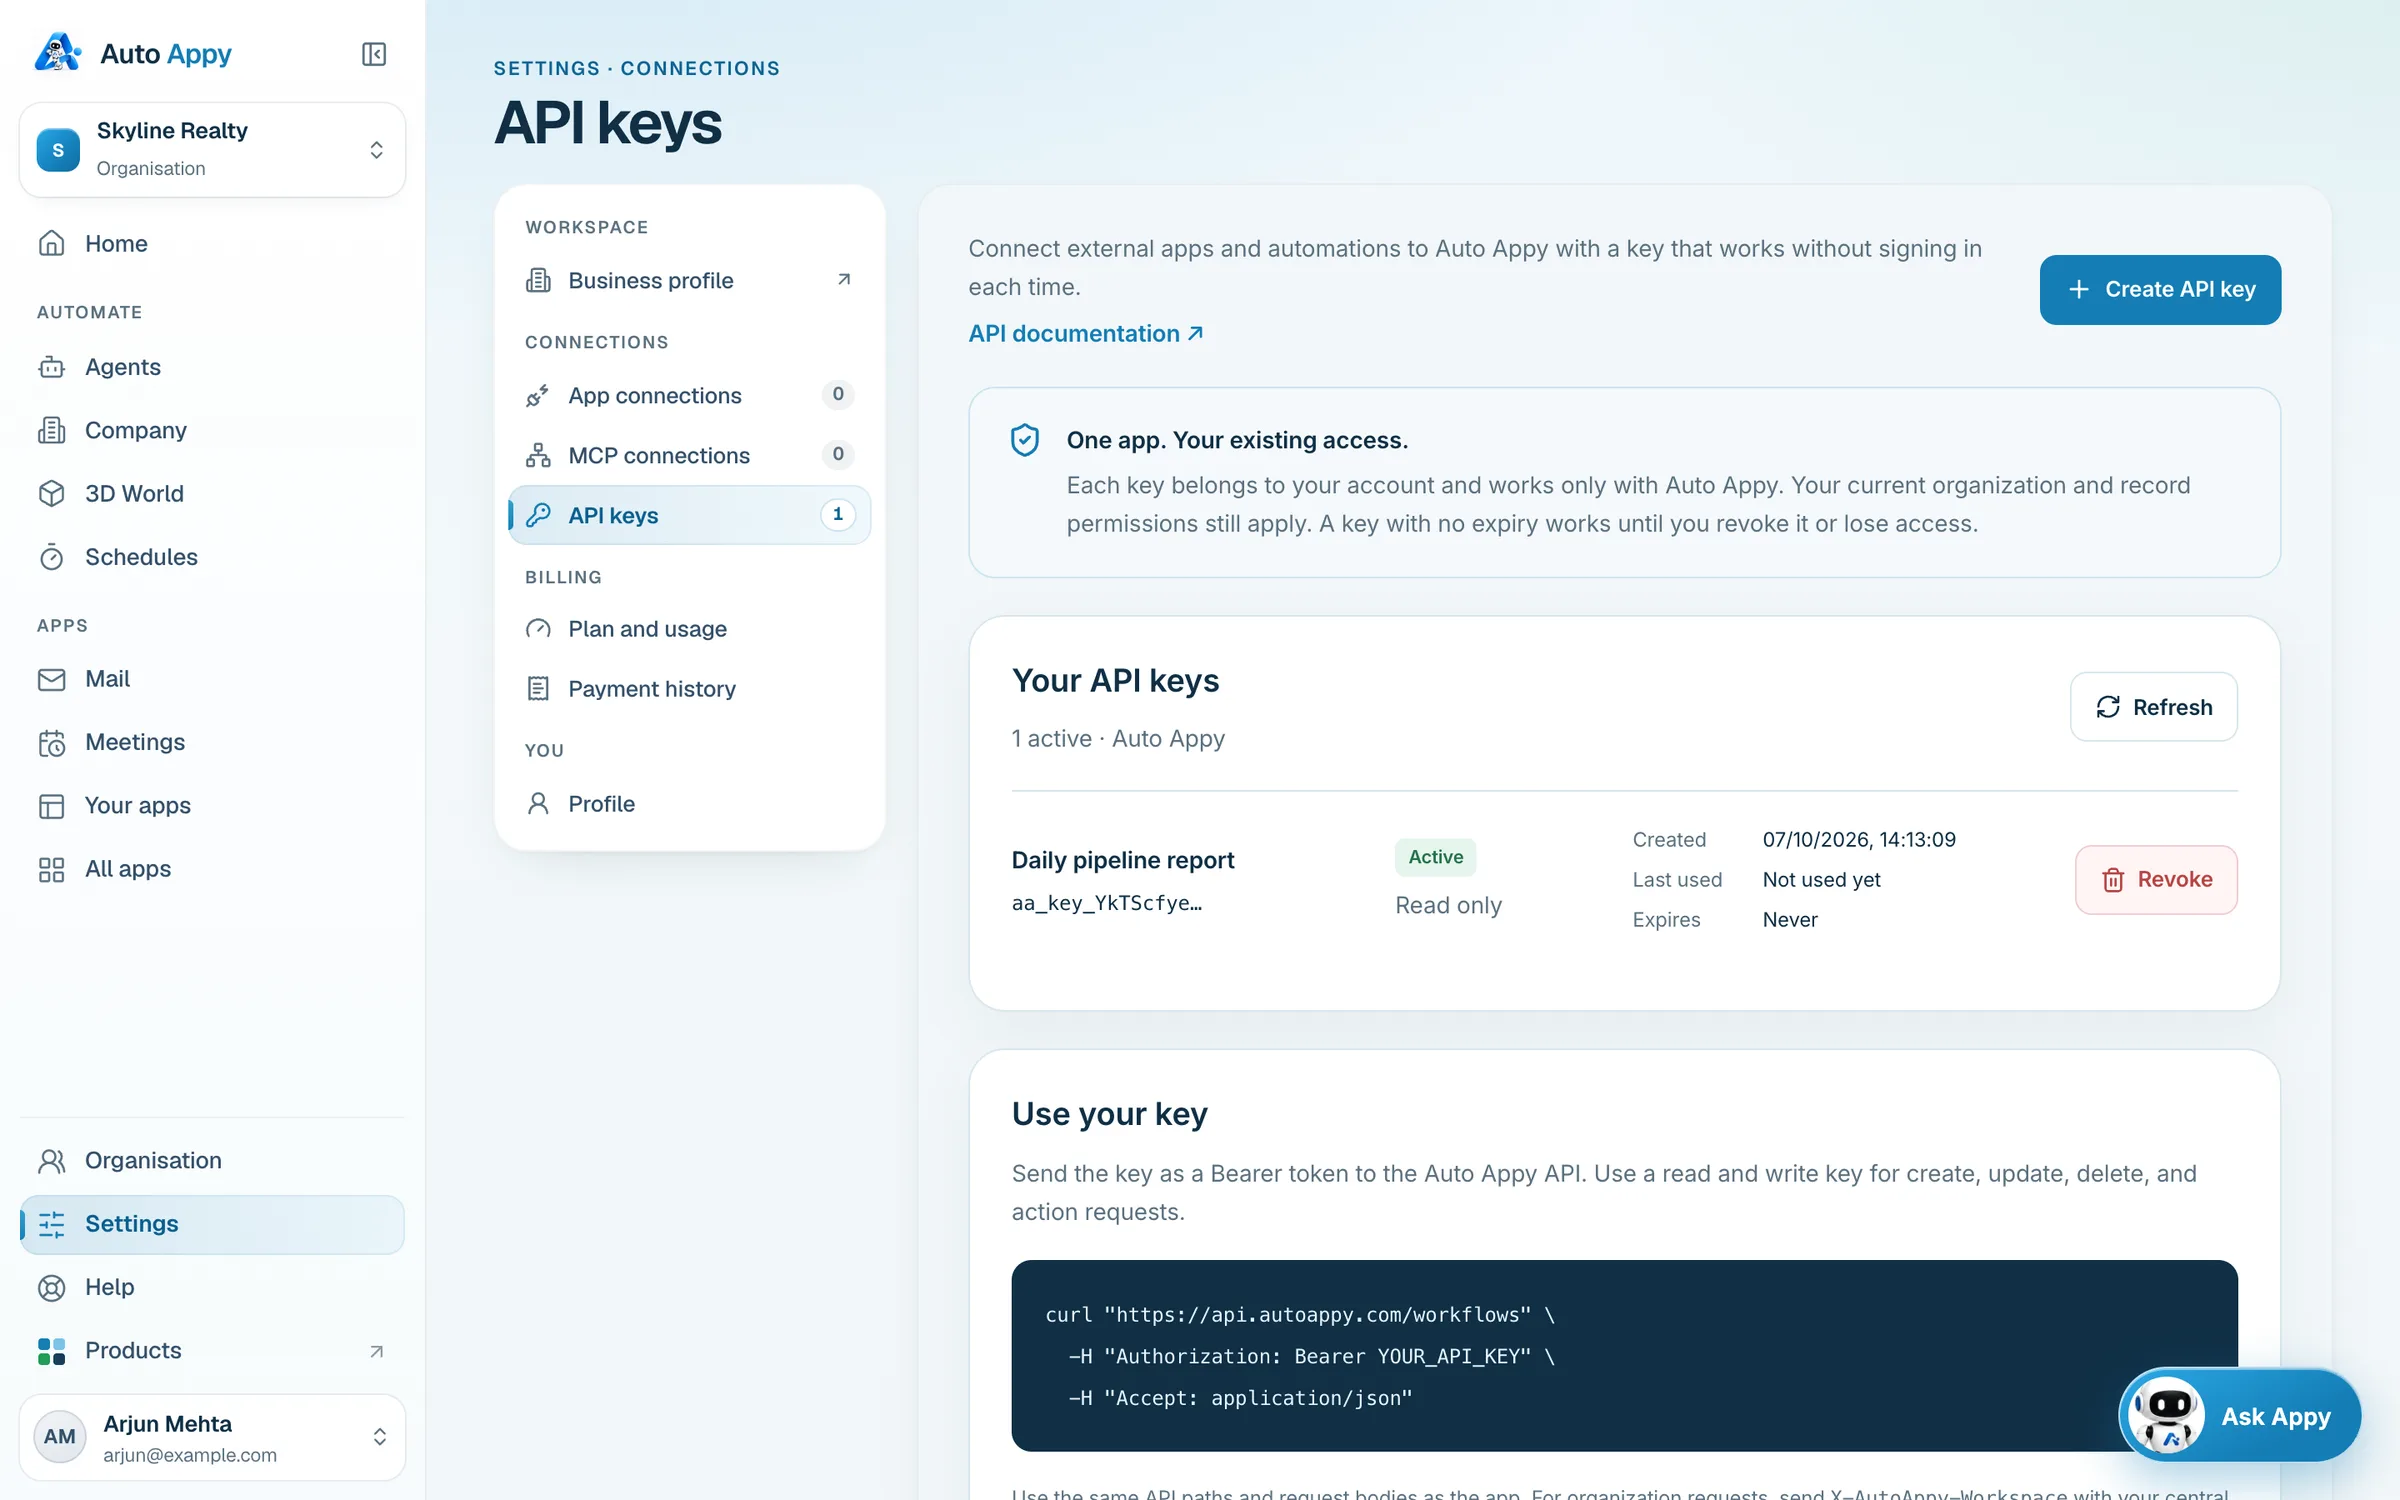Image resolution: width=2400 pixels, height=1500 pixels.
Task: Click the AM avatar in account card
Action: [x=60, y=1437]
